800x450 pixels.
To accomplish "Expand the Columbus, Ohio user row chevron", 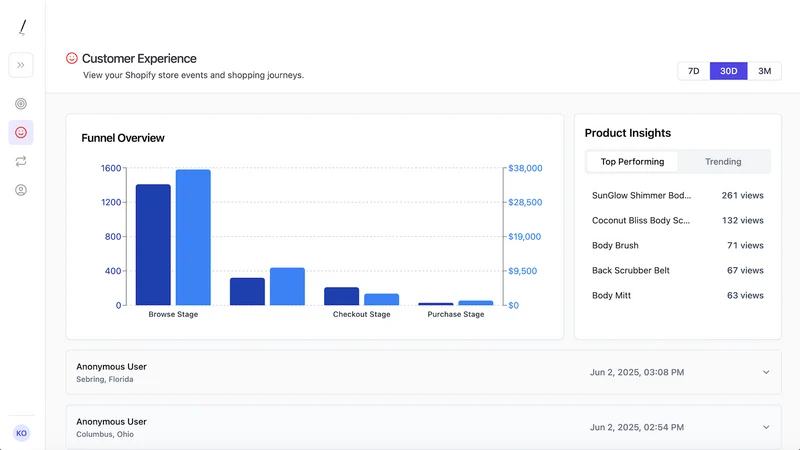I will pos(766,428).
